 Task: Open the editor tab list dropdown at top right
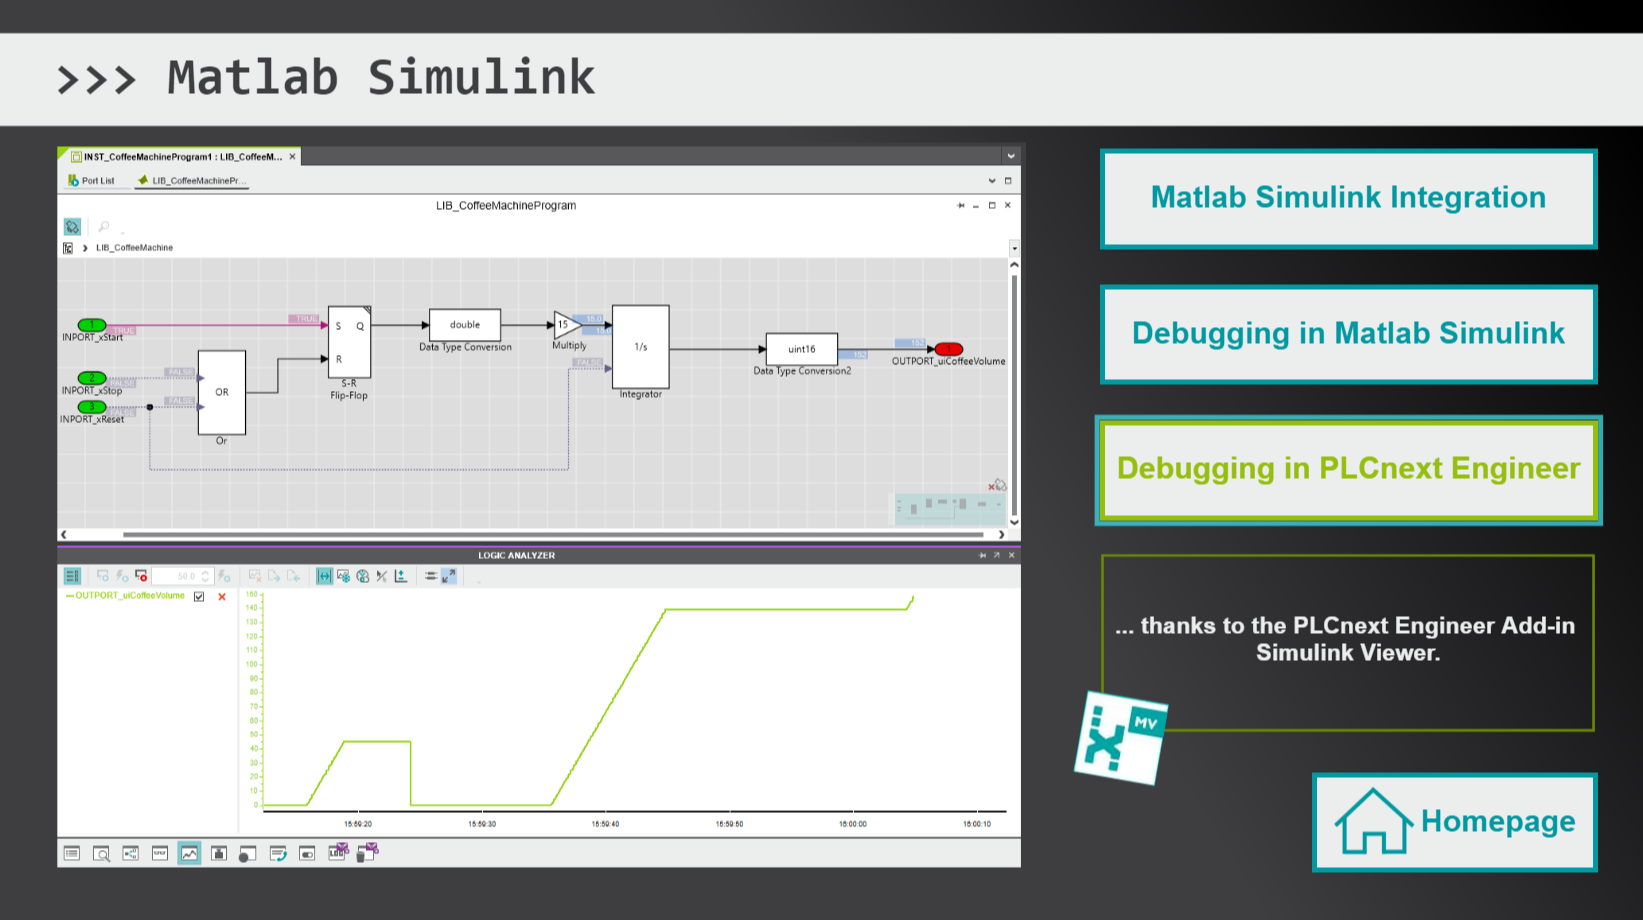1011,156
